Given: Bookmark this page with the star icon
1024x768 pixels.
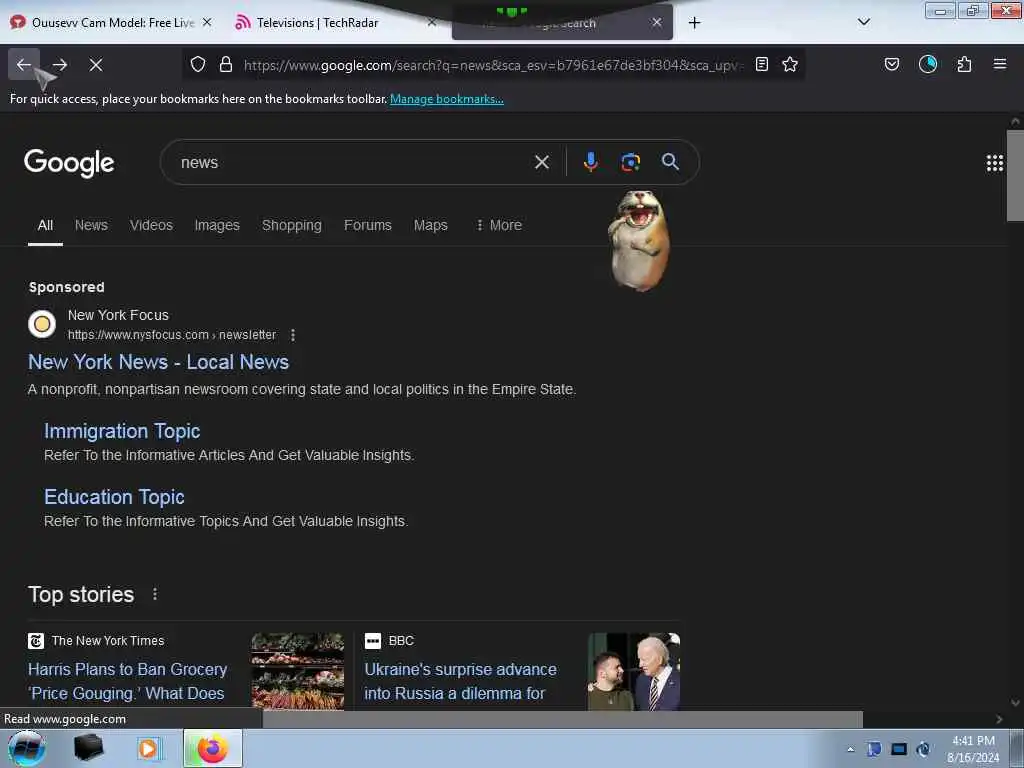Looking at the screenshot, I should pyautogui.click(x=790, y=64).
